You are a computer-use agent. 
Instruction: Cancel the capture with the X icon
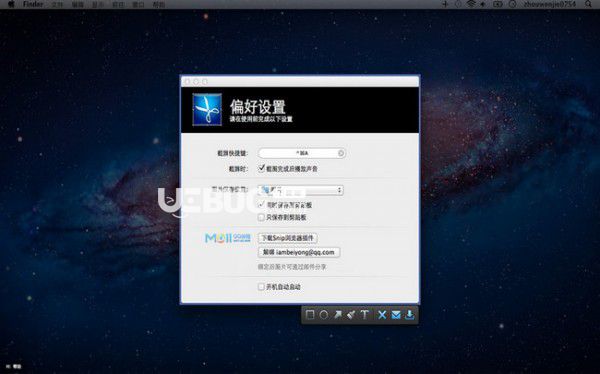coord(382,315)
